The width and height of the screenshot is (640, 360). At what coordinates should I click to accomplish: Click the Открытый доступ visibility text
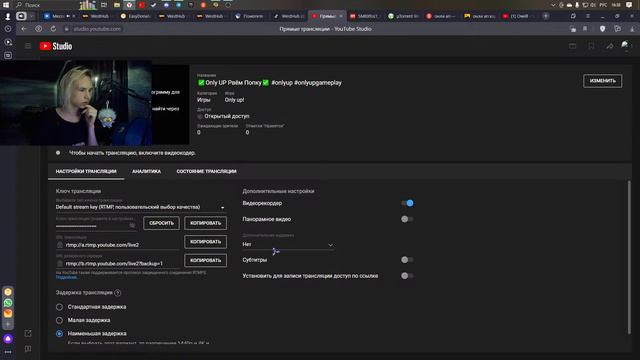point(227,116)
